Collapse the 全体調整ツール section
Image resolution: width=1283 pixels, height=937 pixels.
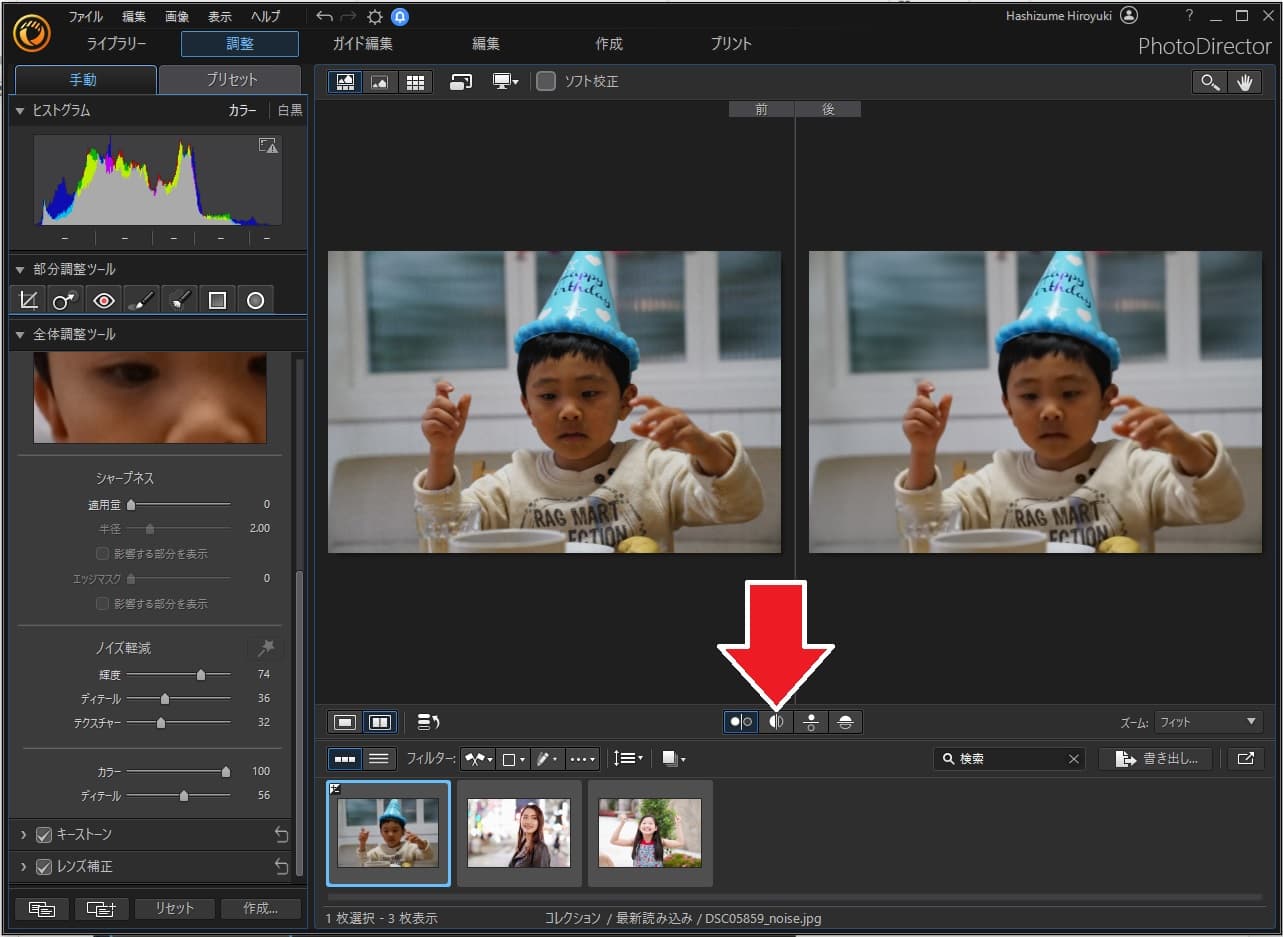click(x=20, y=334)
